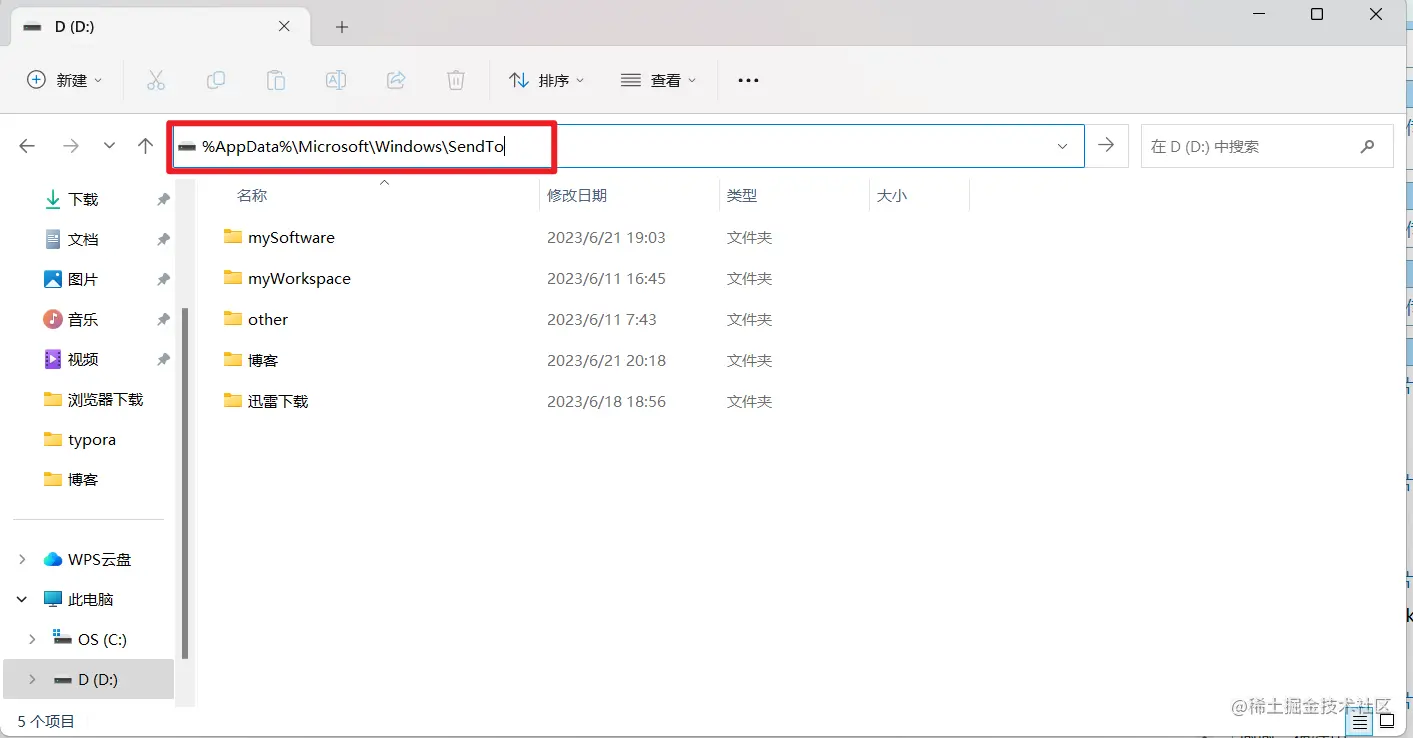Click date 2023/6/11 16:45
This screenshot has height=738, width=1413.
coord(606,279)
